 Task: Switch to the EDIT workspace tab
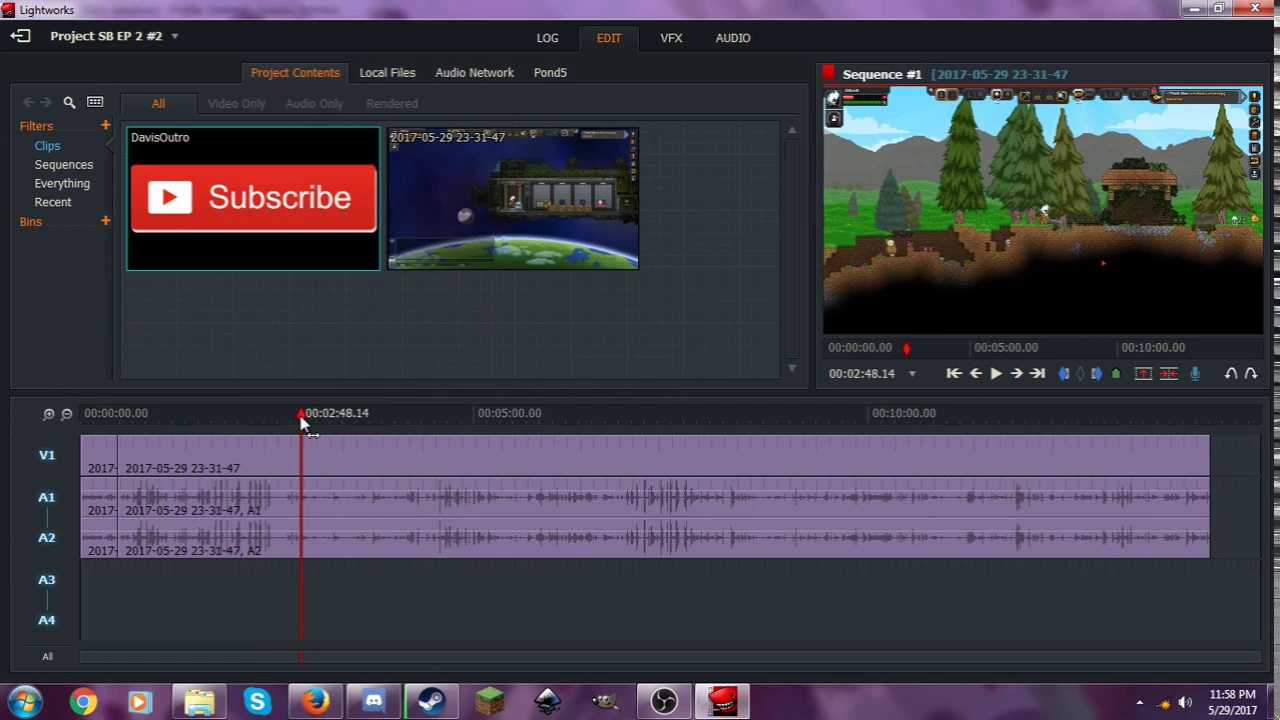[609, 38]
